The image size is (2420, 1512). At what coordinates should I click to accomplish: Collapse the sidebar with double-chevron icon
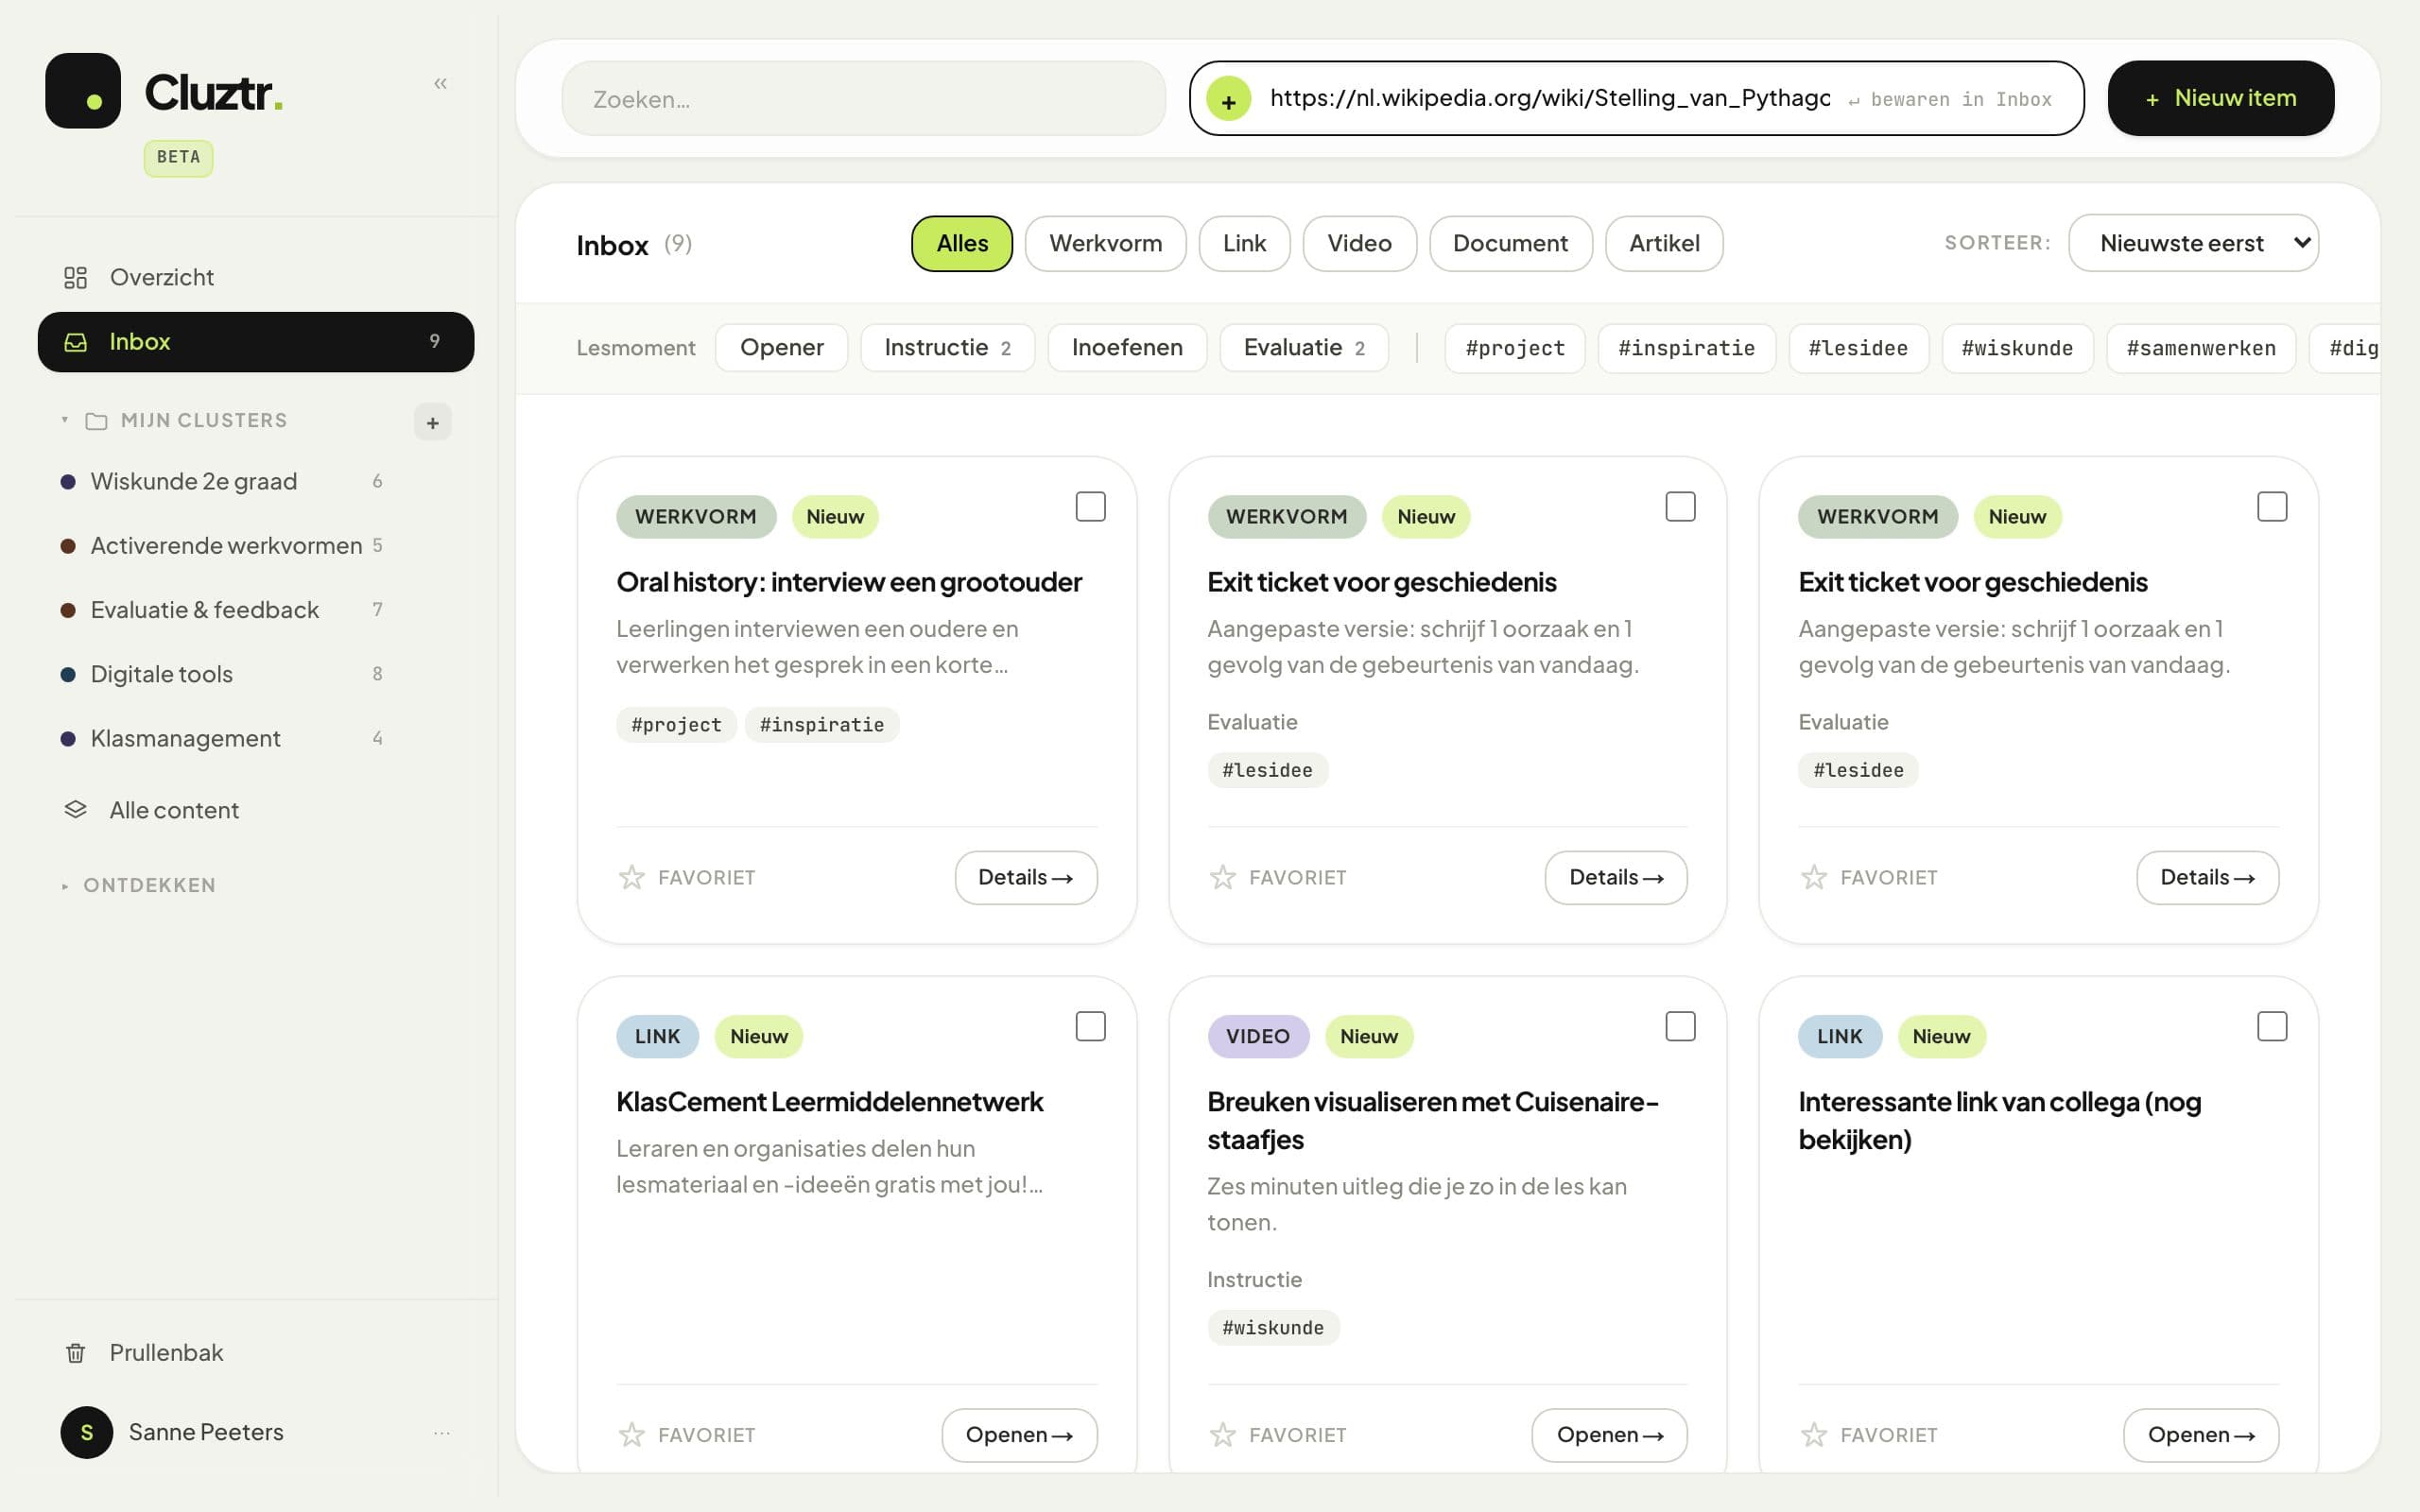[440, 84]
